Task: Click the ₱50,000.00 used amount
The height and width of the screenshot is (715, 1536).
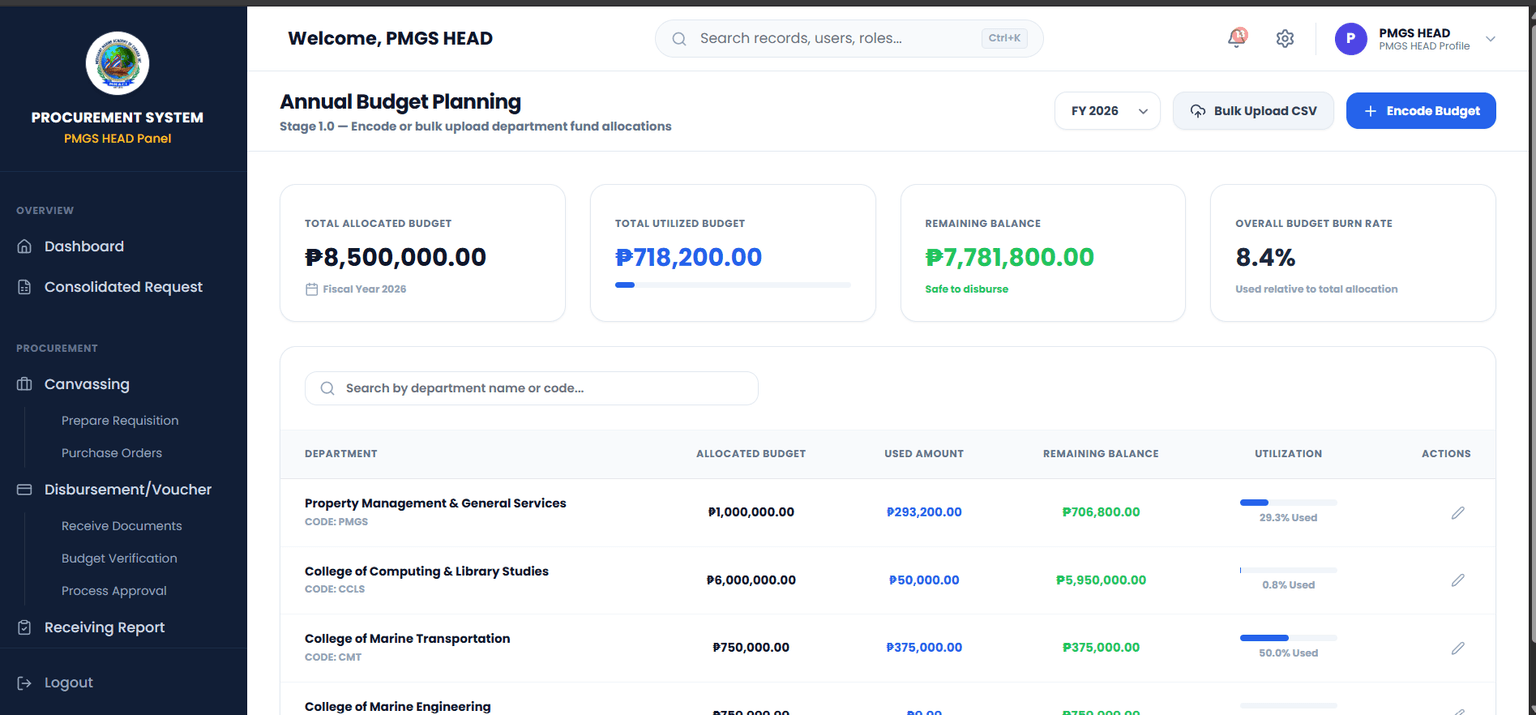Action: [924, 580]
